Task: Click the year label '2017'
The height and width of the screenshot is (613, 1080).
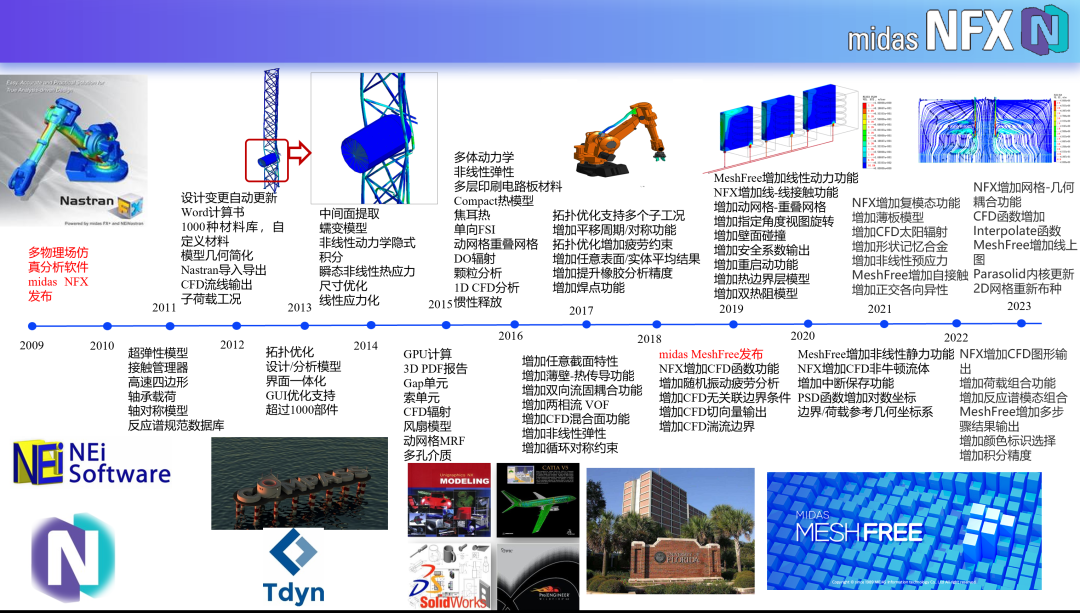Action: (581, 311)
